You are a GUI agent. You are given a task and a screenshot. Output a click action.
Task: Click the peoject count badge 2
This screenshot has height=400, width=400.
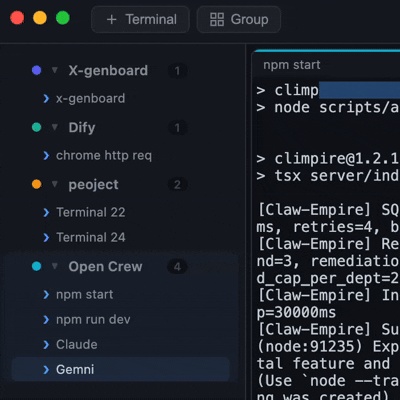tap(177, 185)
